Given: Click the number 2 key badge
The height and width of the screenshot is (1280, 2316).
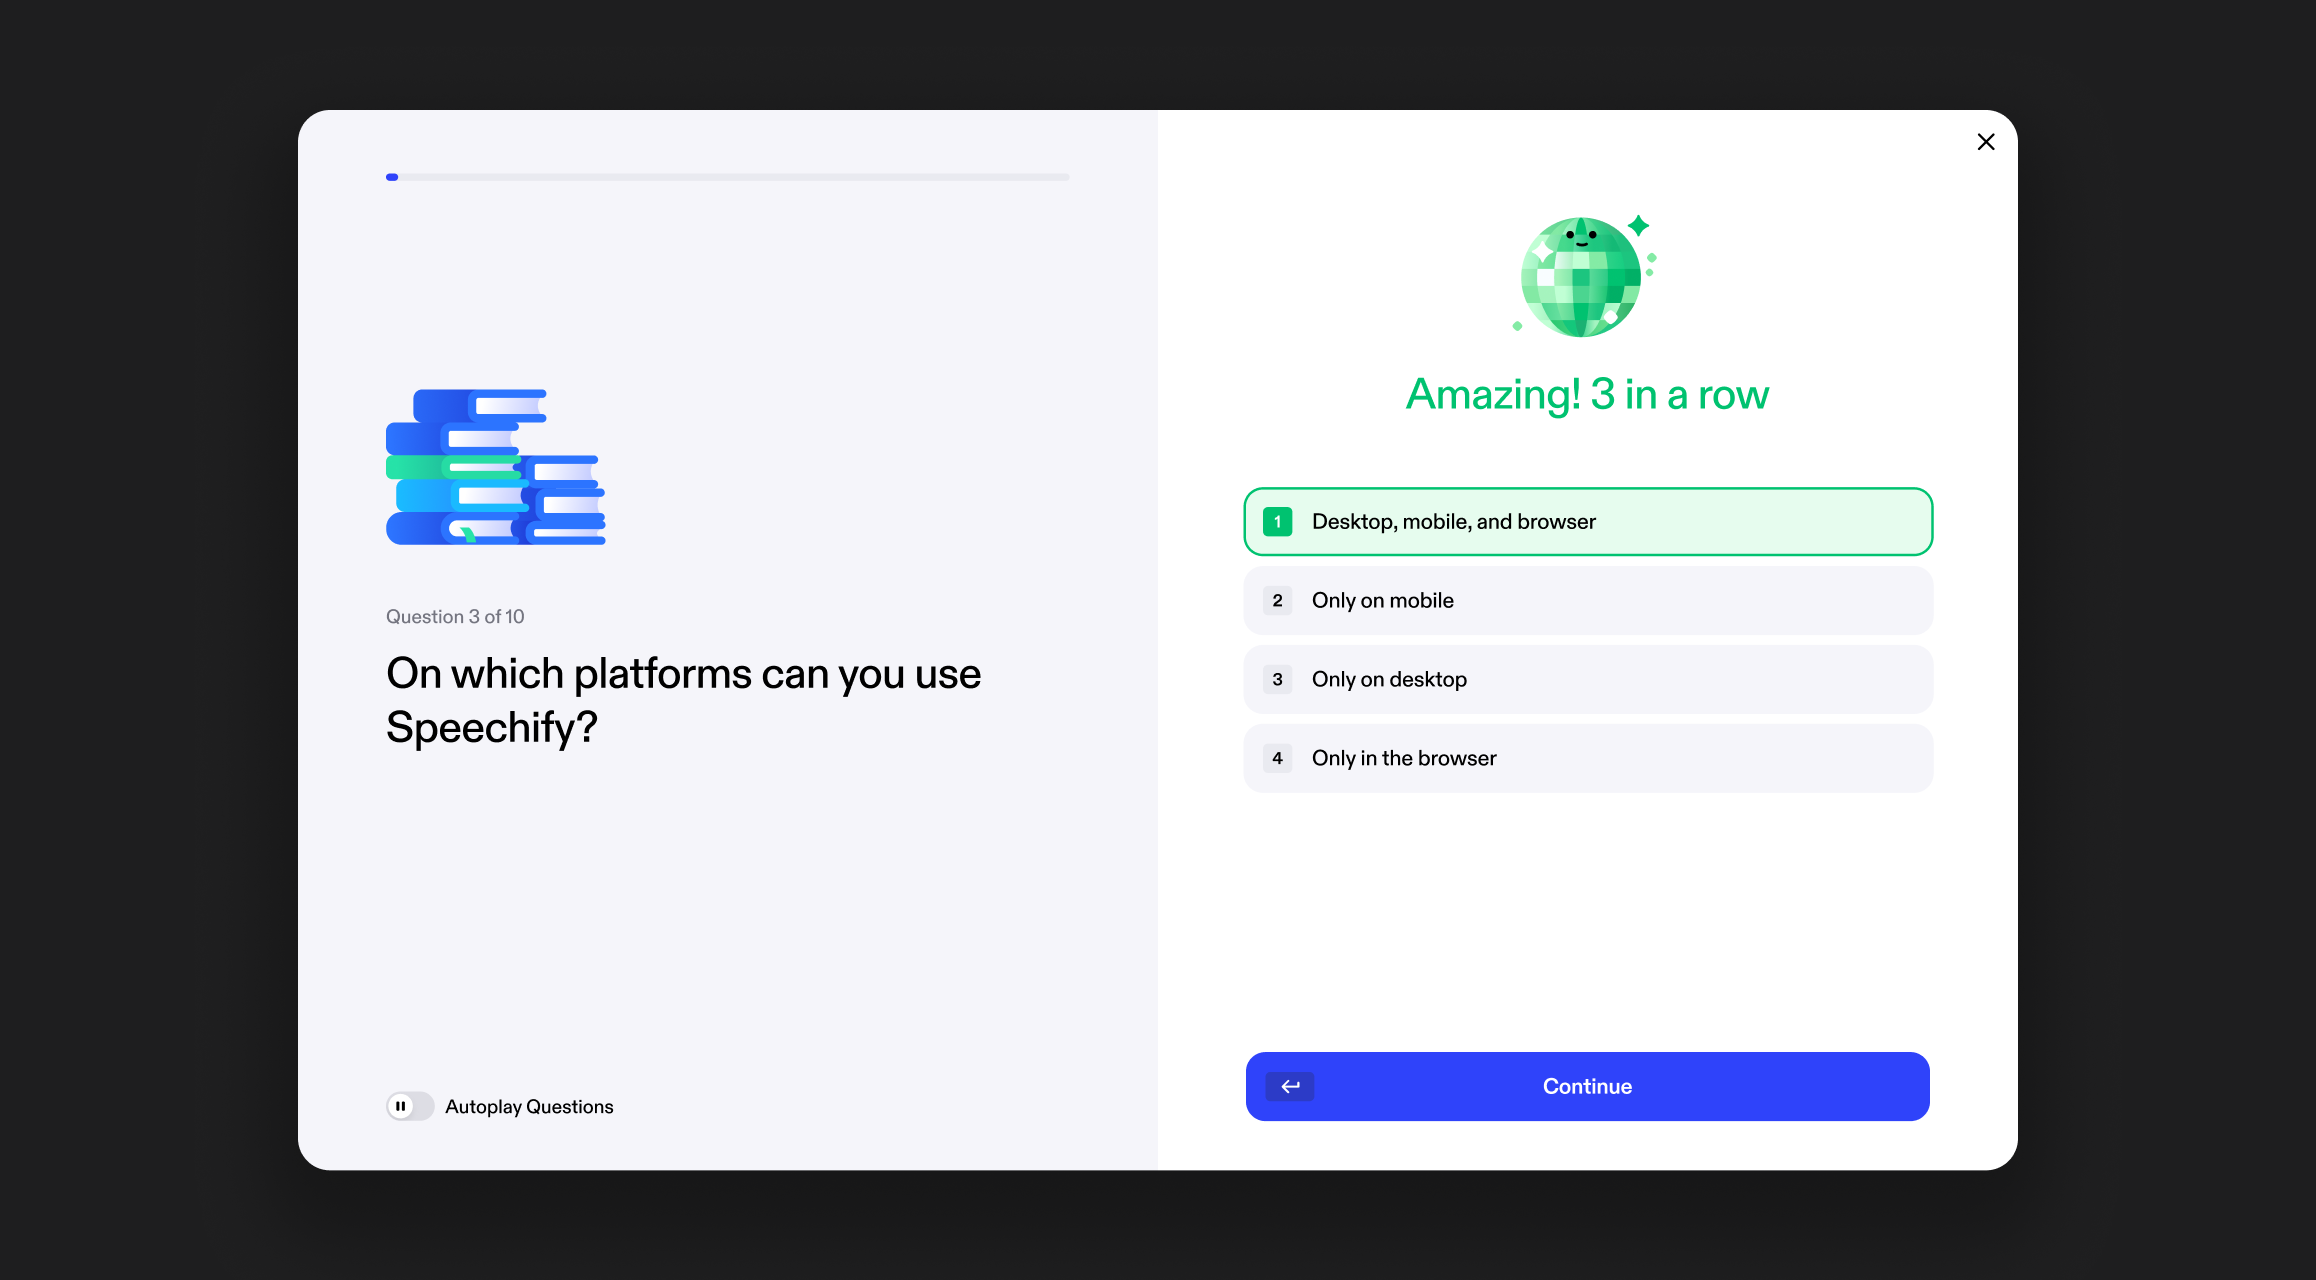Looking at the screenshot, I should (1277, 601).
